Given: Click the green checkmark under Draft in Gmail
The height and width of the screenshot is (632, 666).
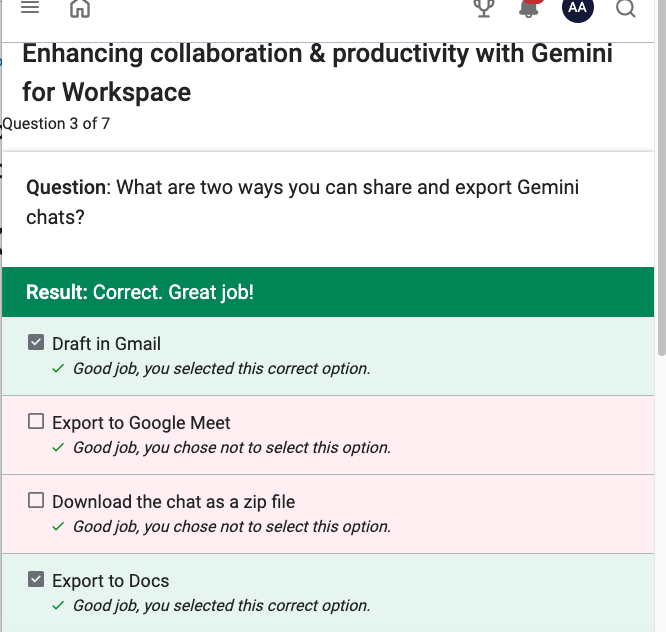Looking at the screenshot, I should (58, 368).
